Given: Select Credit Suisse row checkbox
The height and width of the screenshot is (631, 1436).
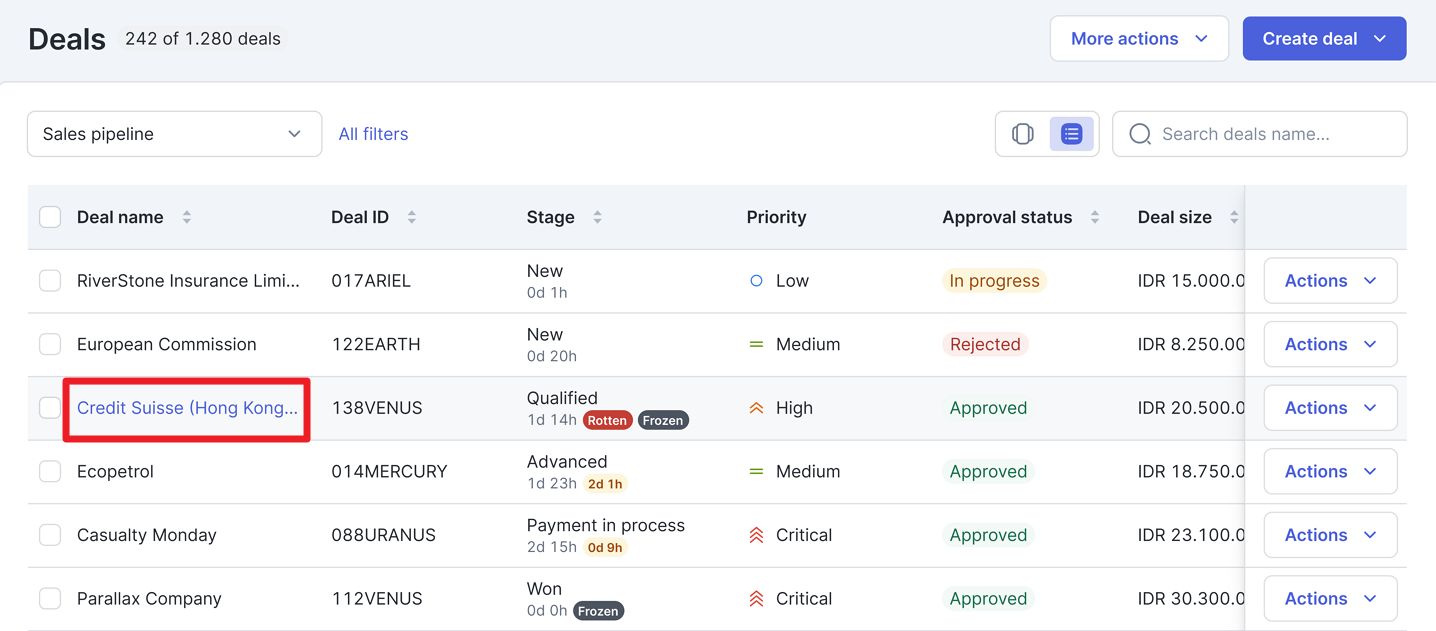Looking at the screenshot, I should pyautogui.click(x=50, y=408).
